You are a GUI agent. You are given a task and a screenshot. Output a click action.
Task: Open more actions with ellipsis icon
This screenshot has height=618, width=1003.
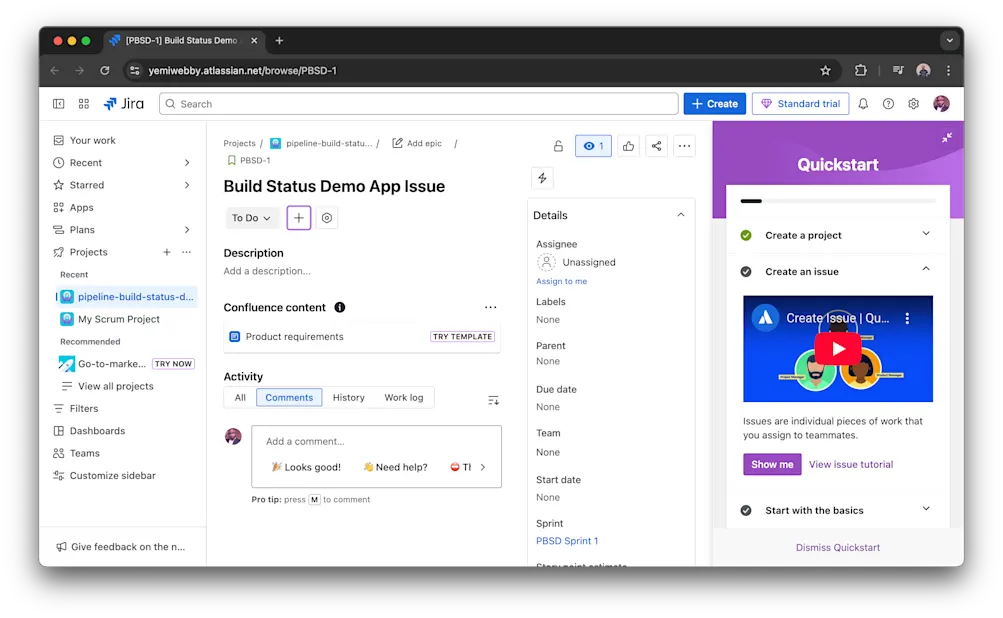684,145
